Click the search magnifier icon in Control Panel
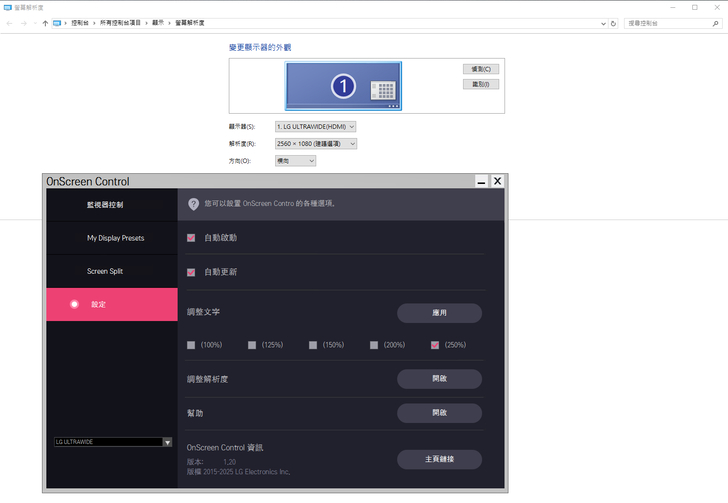Screen dimensions: 728x503 coord(715,23)
